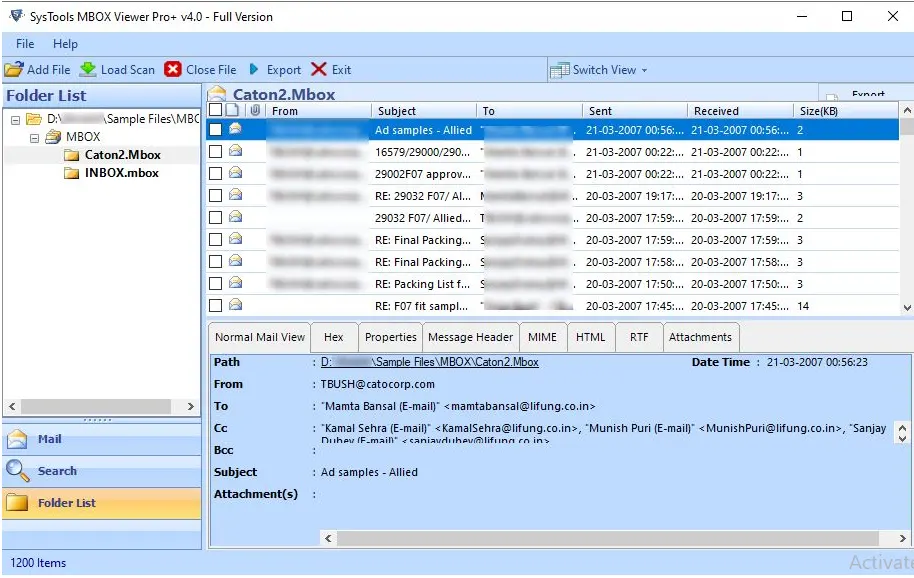This screenshot has width=914, height=578.
Task: Sort by the Received column header
Action: tap(740, 111)
